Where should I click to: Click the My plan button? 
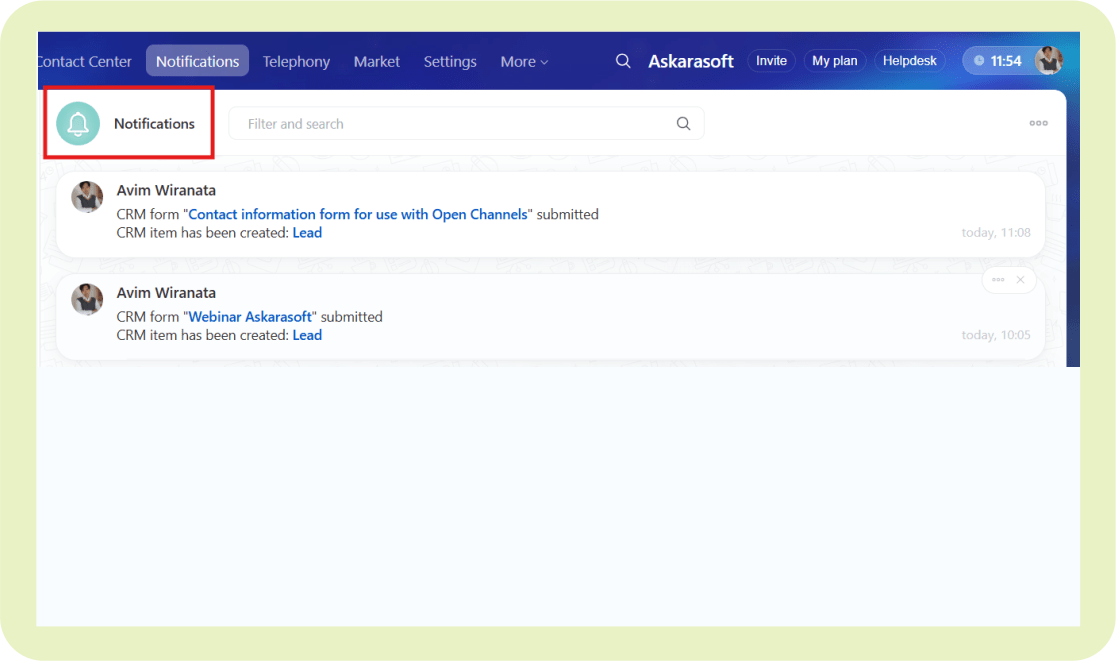tap(834, 61)
